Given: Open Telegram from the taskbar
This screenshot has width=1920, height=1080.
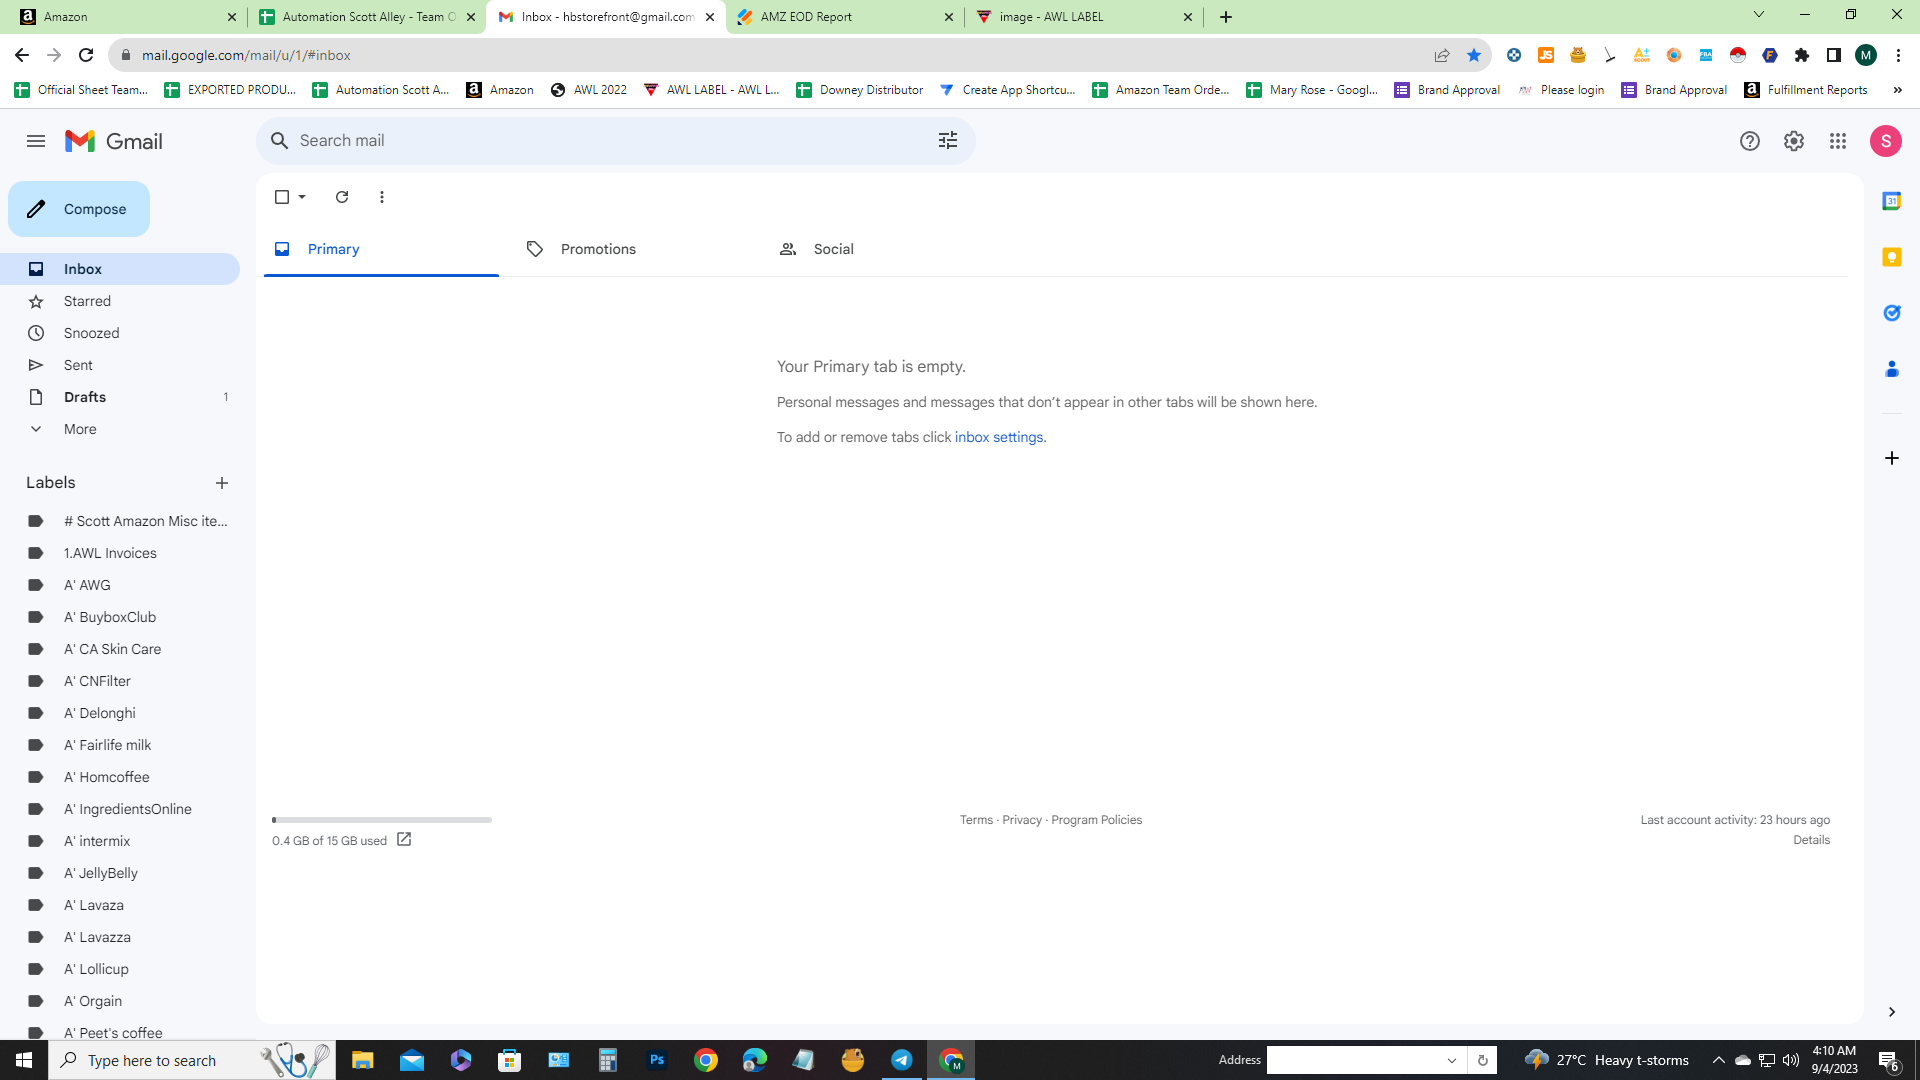Looking at the screenshot, I should click(x=902, y=1060).
